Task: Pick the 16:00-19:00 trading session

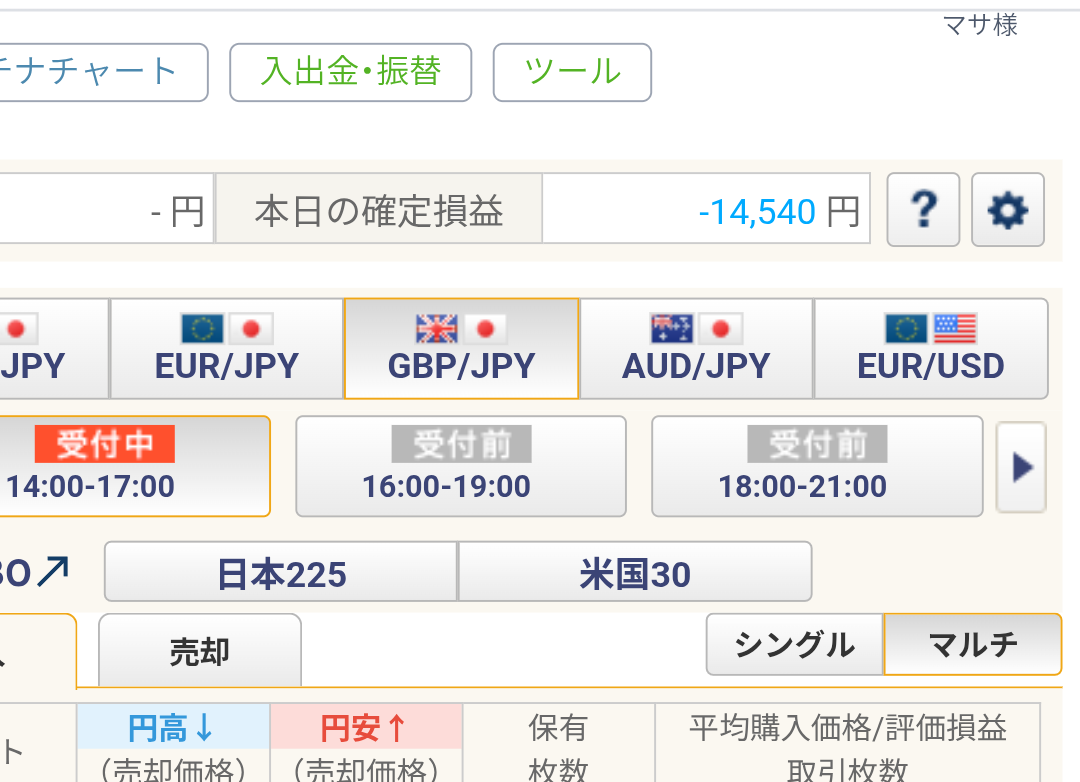Action: click(461, 466)
